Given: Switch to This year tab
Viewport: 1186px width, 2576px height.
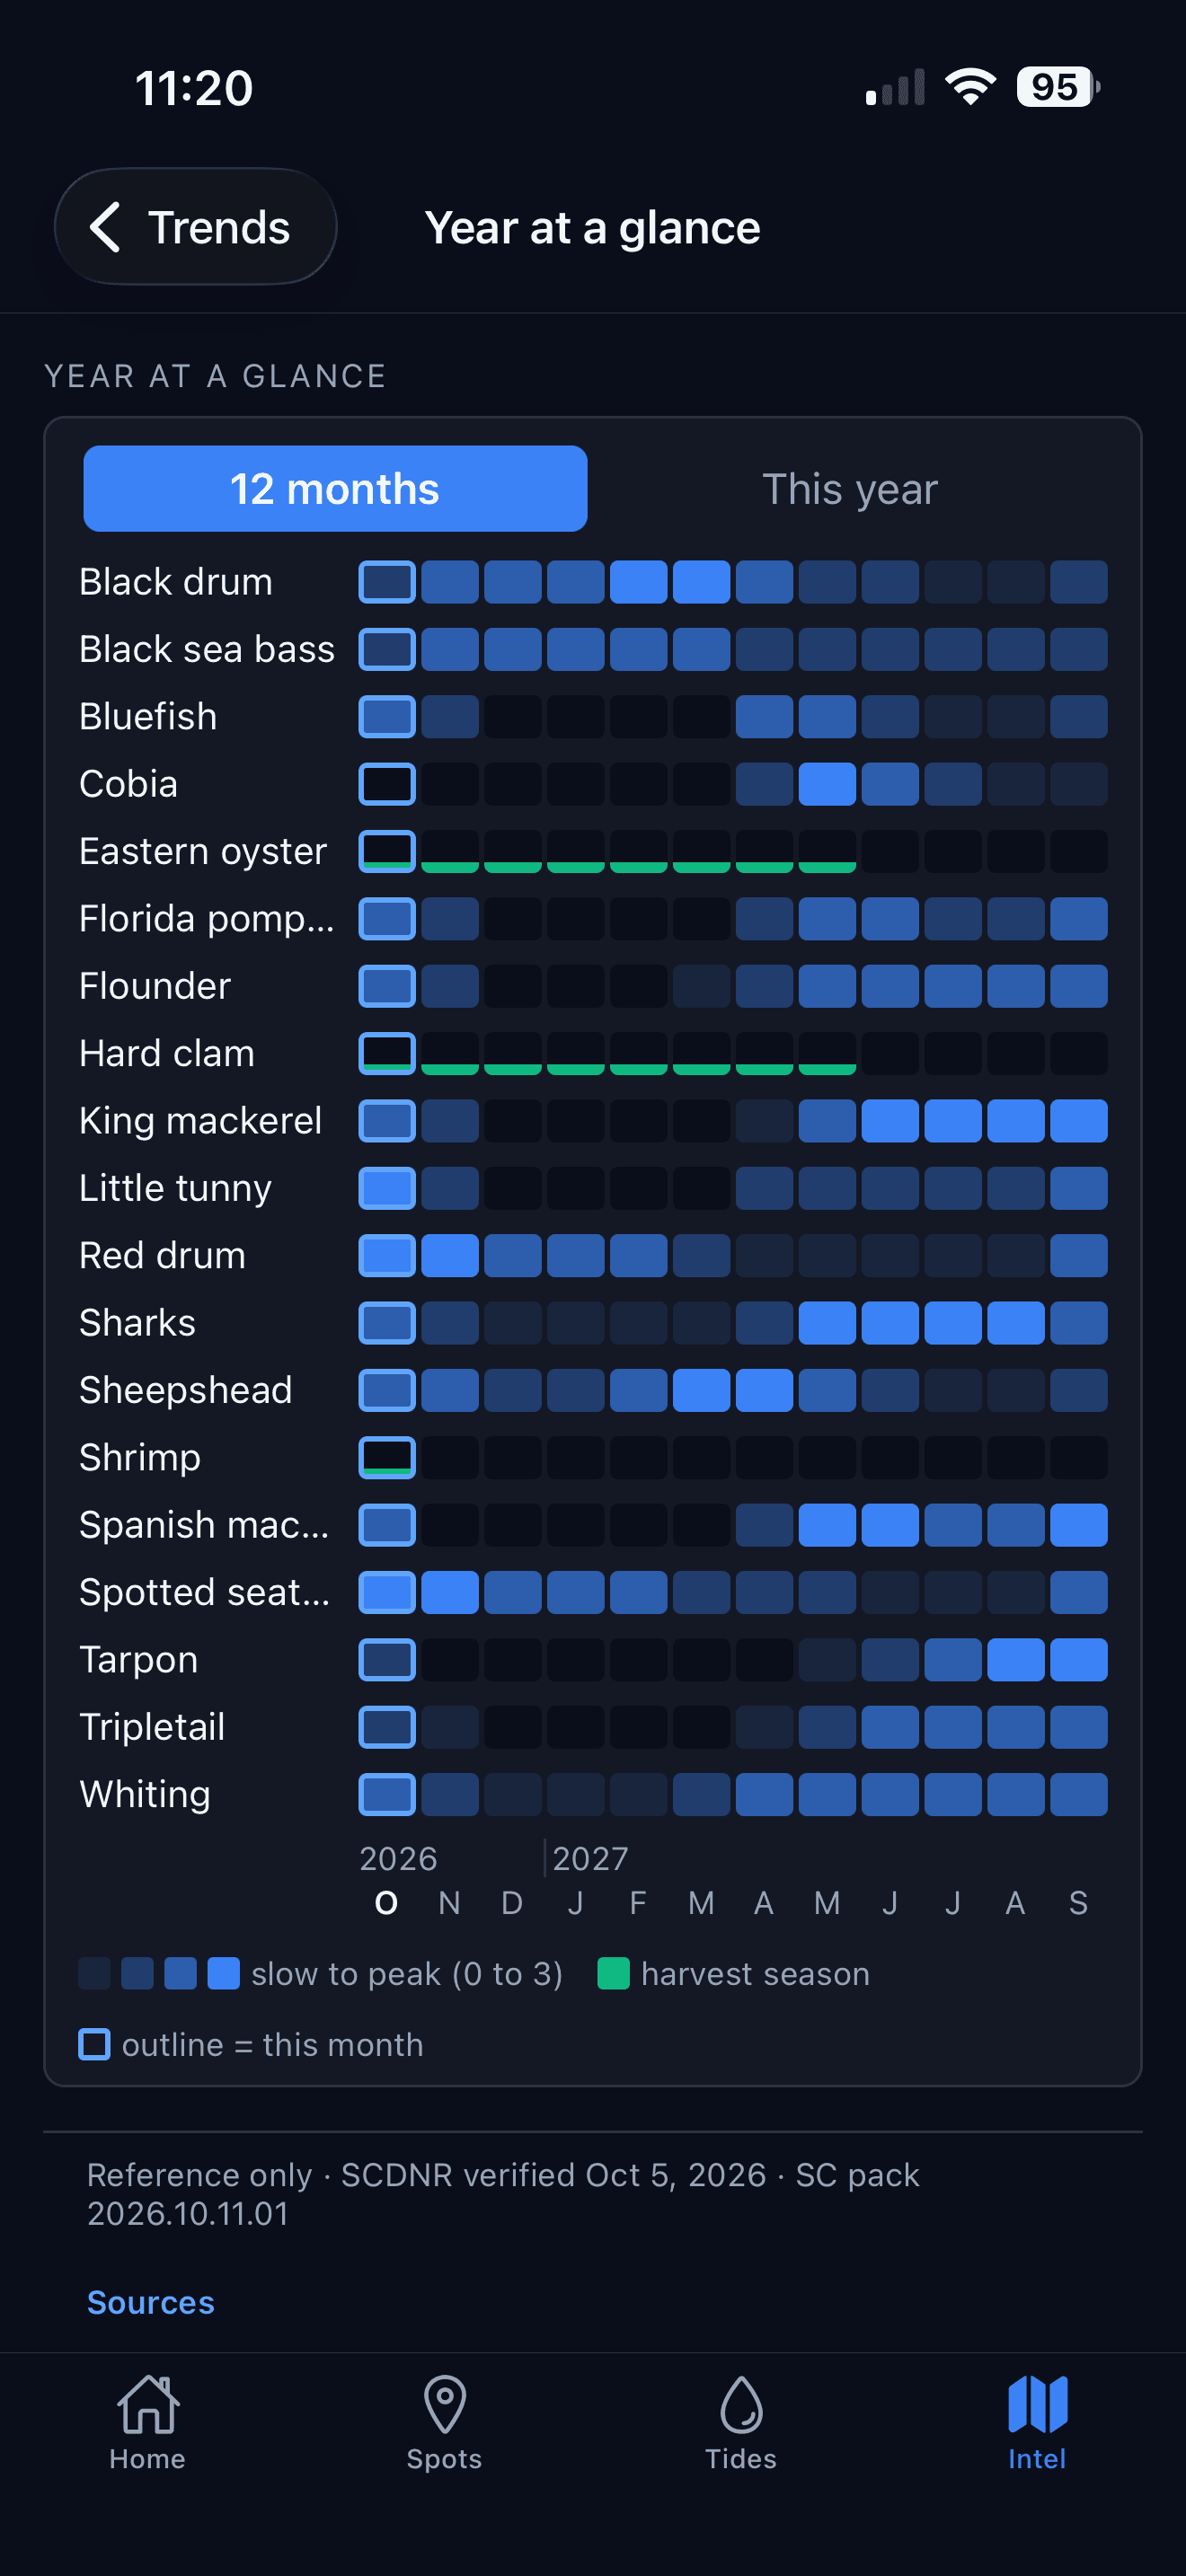Looking at the screenshot, I should click(850, 489).
